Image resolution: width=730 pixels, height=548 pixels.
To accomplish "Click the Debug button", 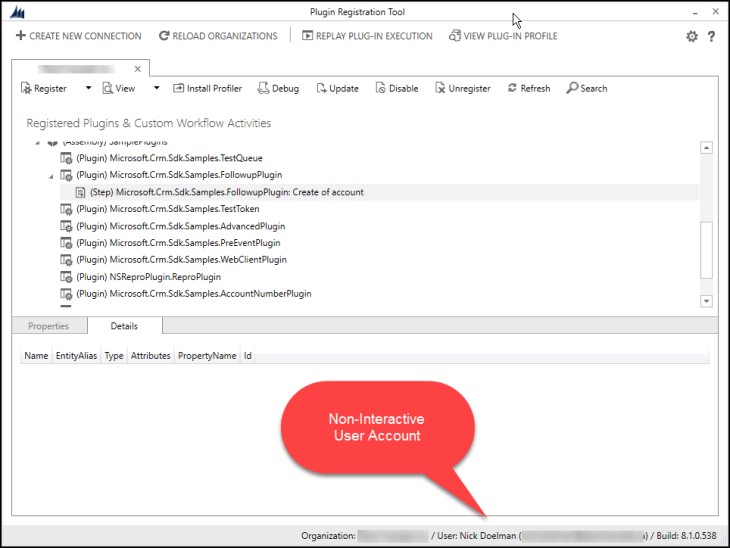I will coord(278,88).
